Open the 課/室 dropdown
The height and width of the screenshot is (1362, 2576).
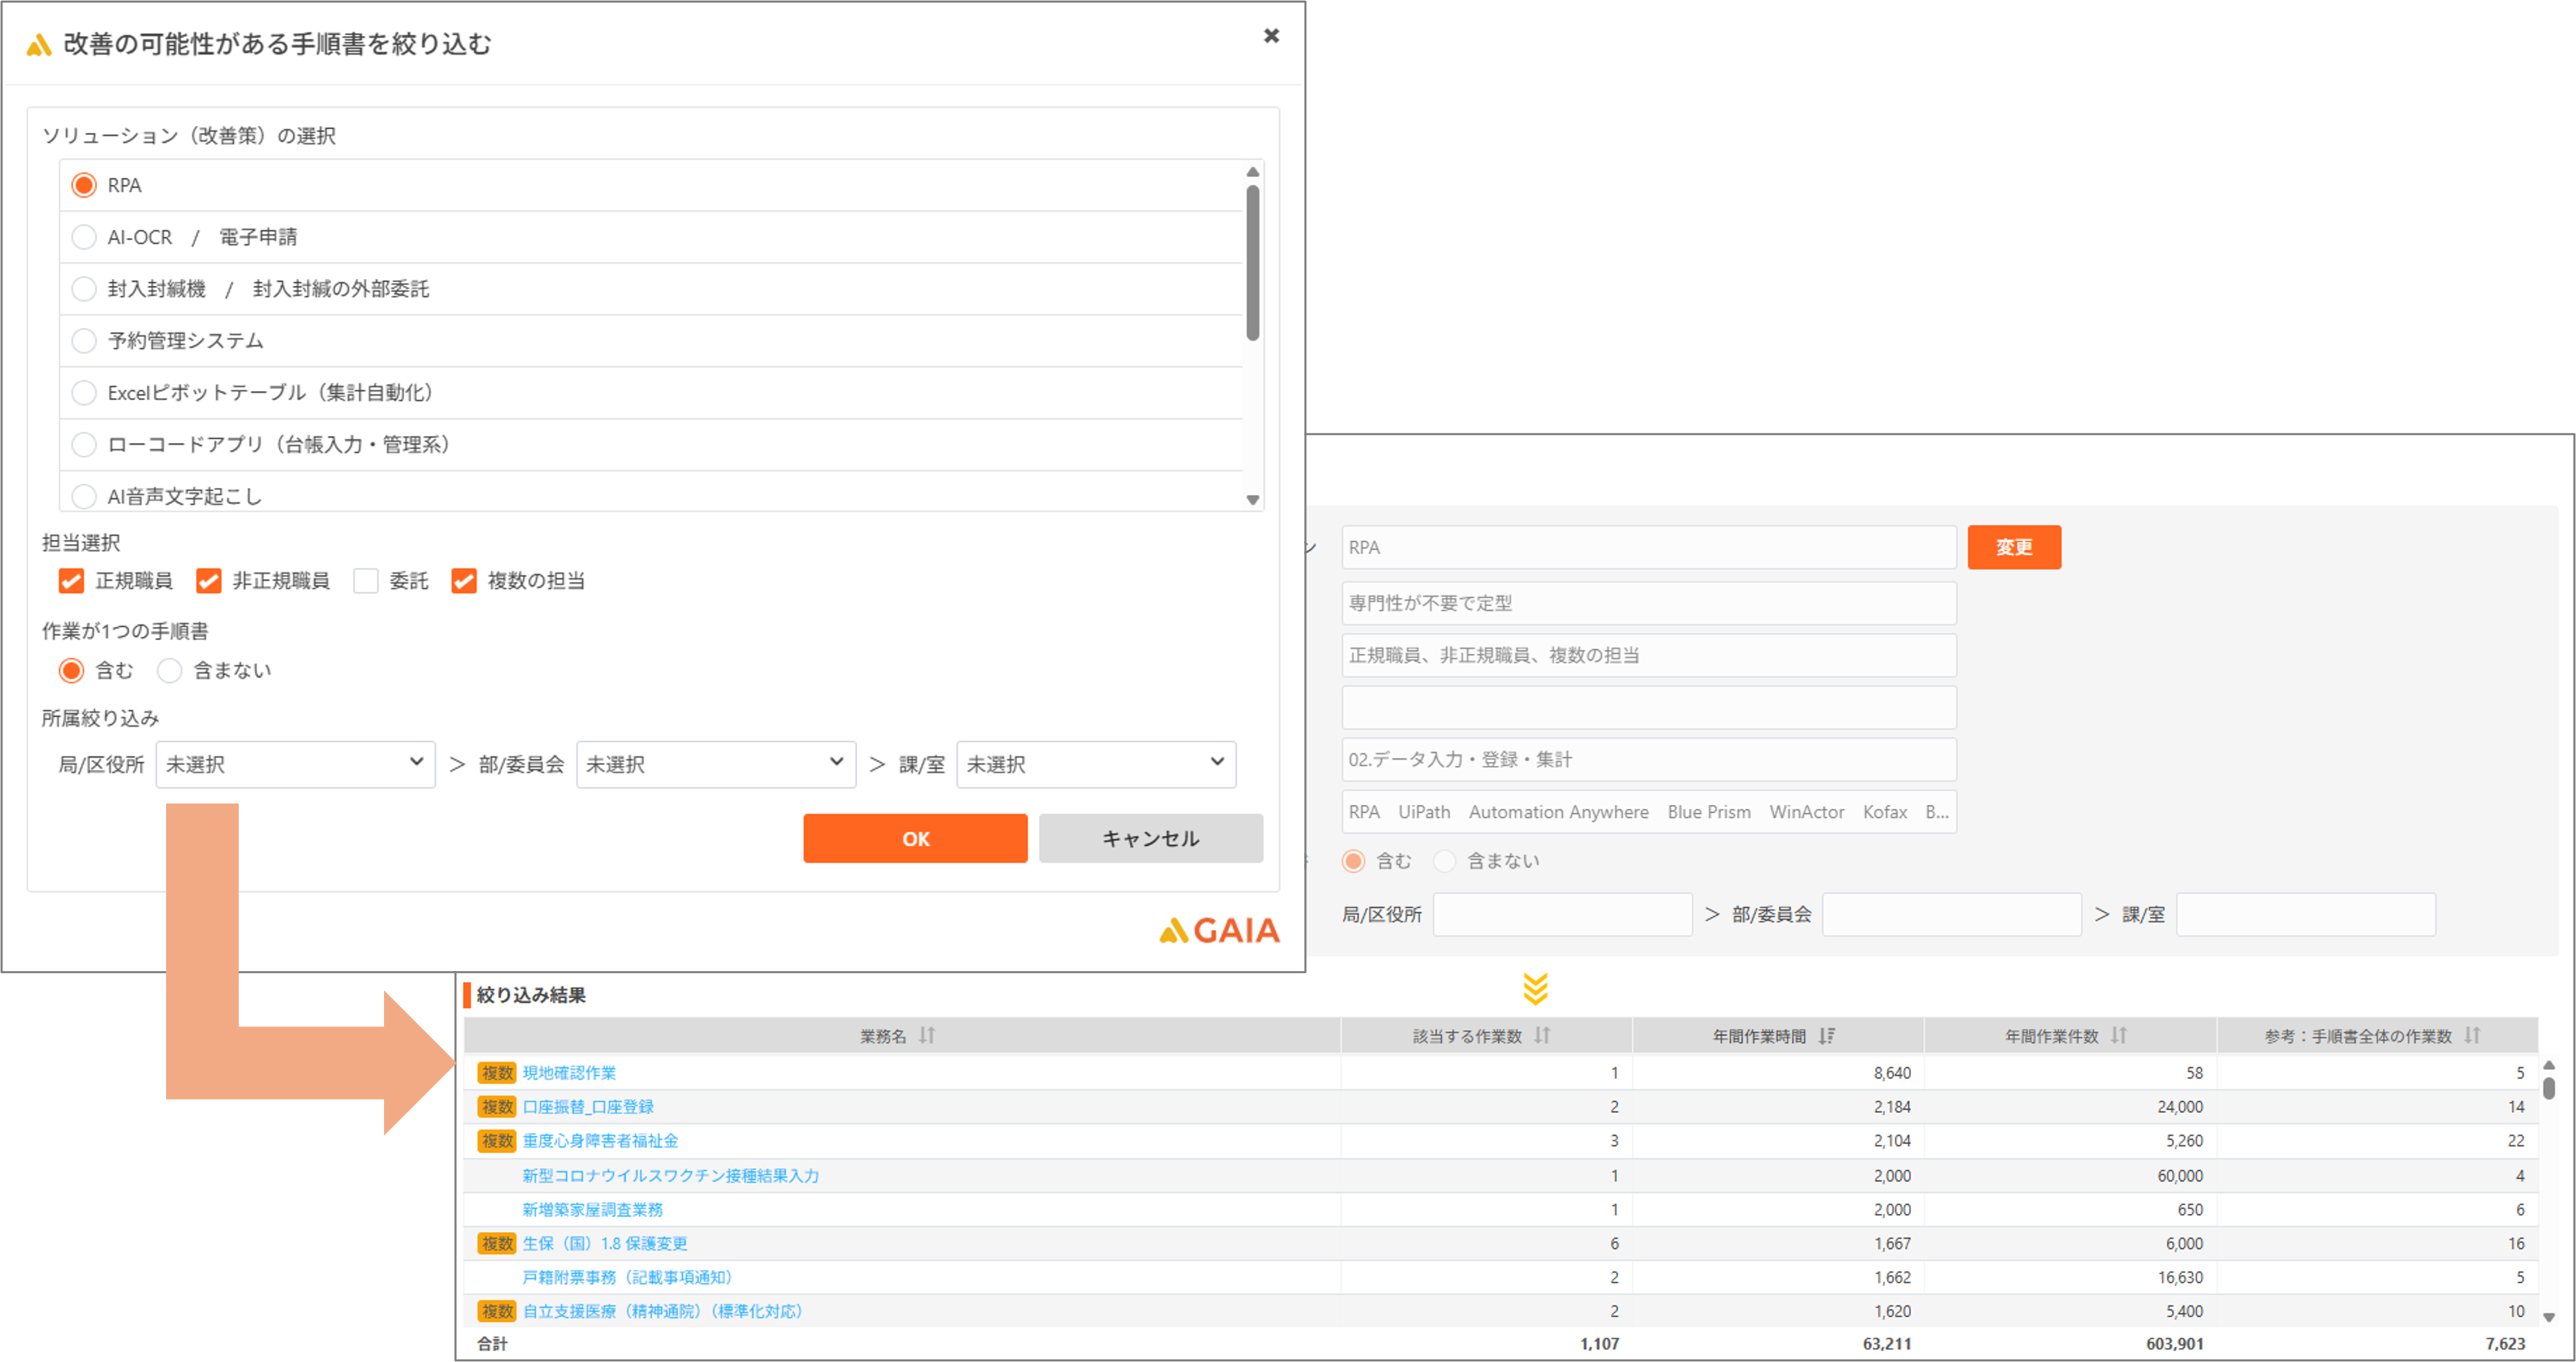(x=1096, y=764)
